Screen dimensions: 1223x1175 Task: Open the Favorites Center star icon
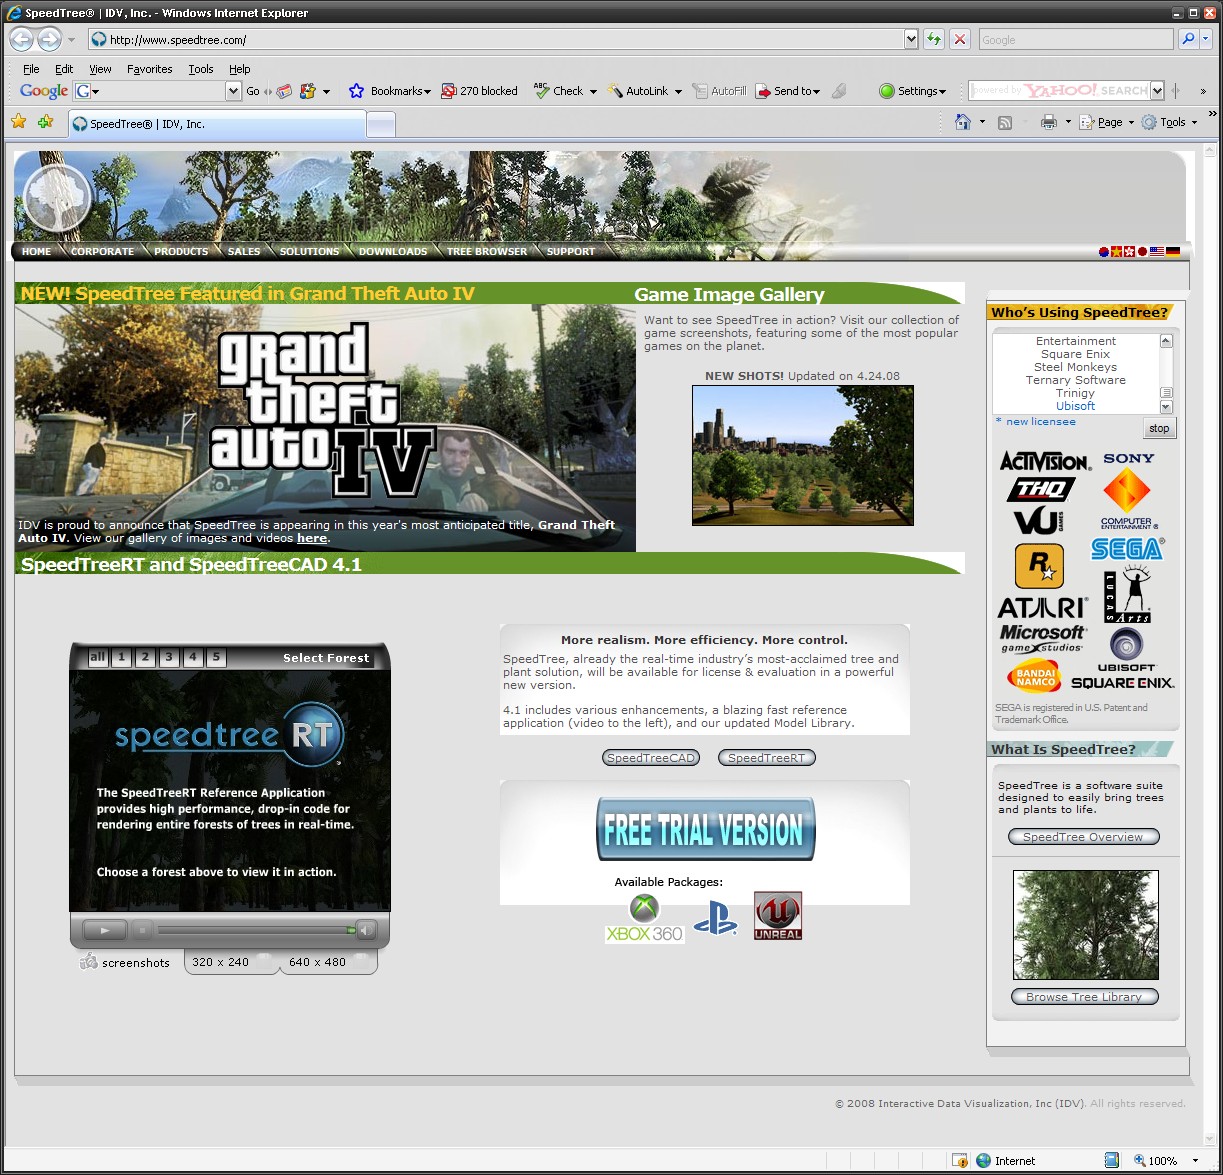pyautogui.click(x=18, y=122)
